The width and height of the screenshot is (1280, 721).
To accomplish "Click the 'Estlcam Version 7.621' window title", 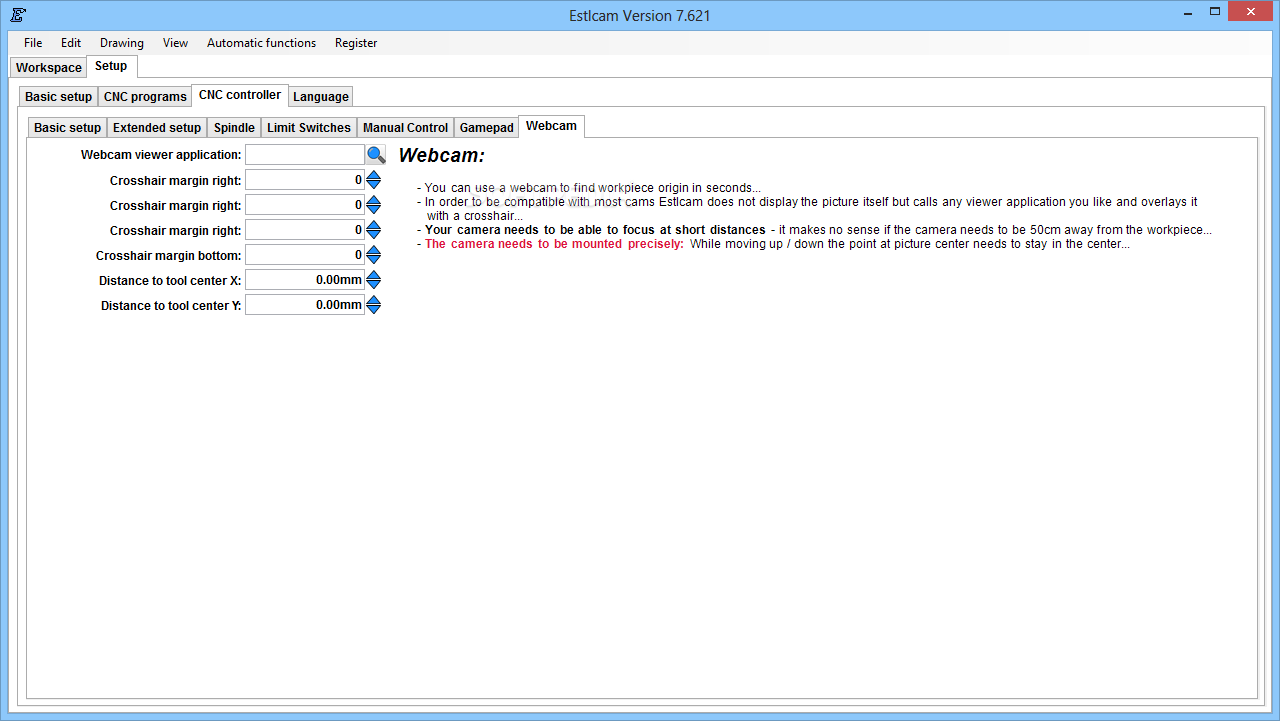I will (639, 16).
